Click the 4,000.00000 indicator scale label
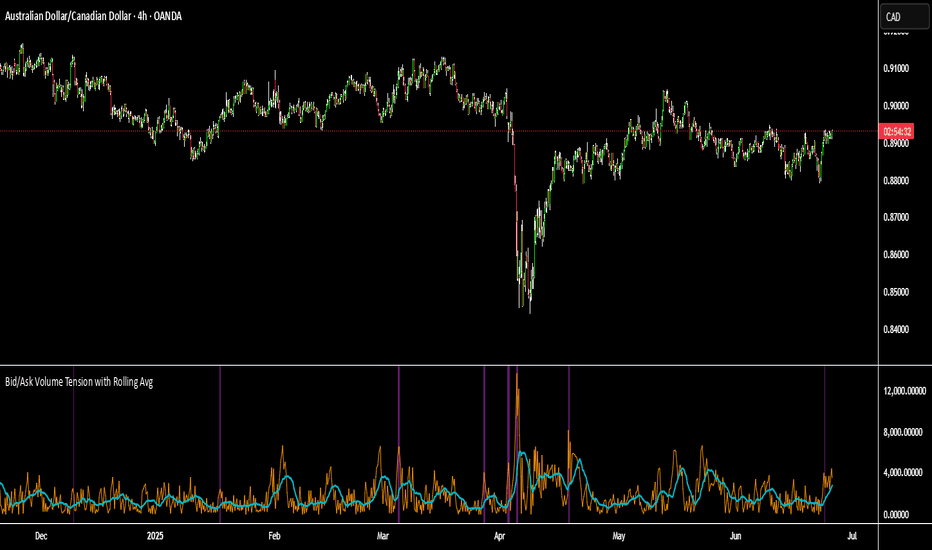 pos(903,473)
